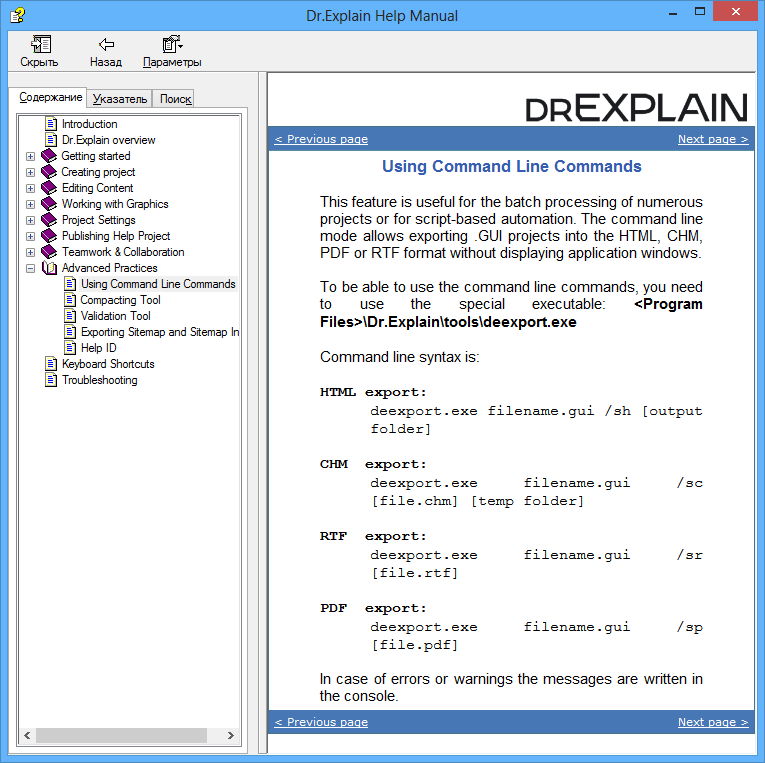Follow the bottom Next page link
This screenshot has height=763, width=765.
713,722
